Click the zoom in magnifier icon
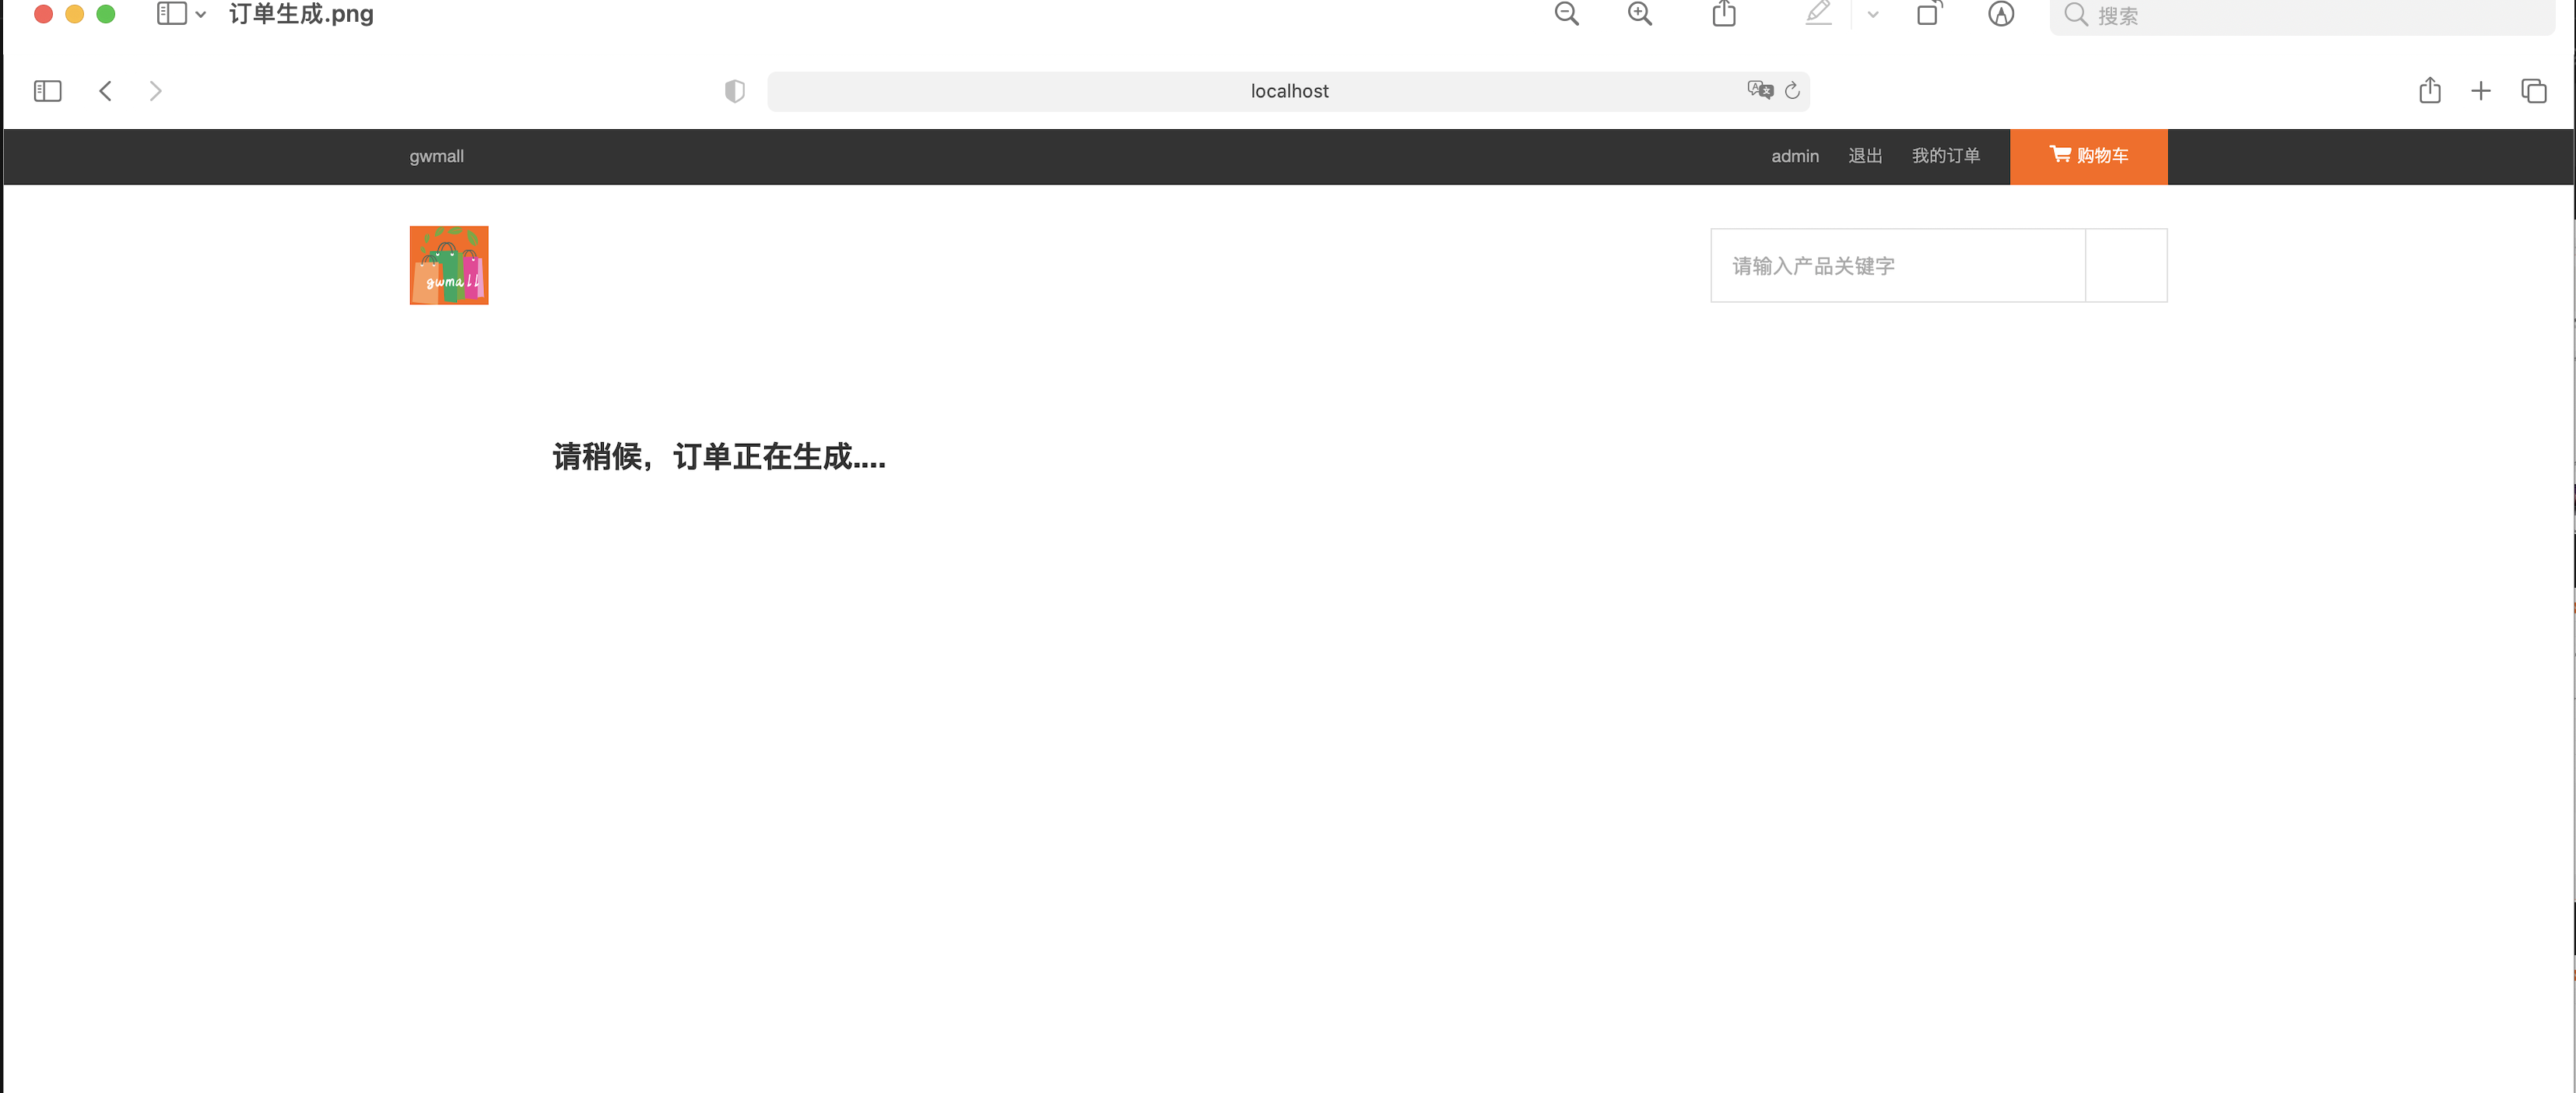The image size is (2576, 1093). [x=1639, y=14]
